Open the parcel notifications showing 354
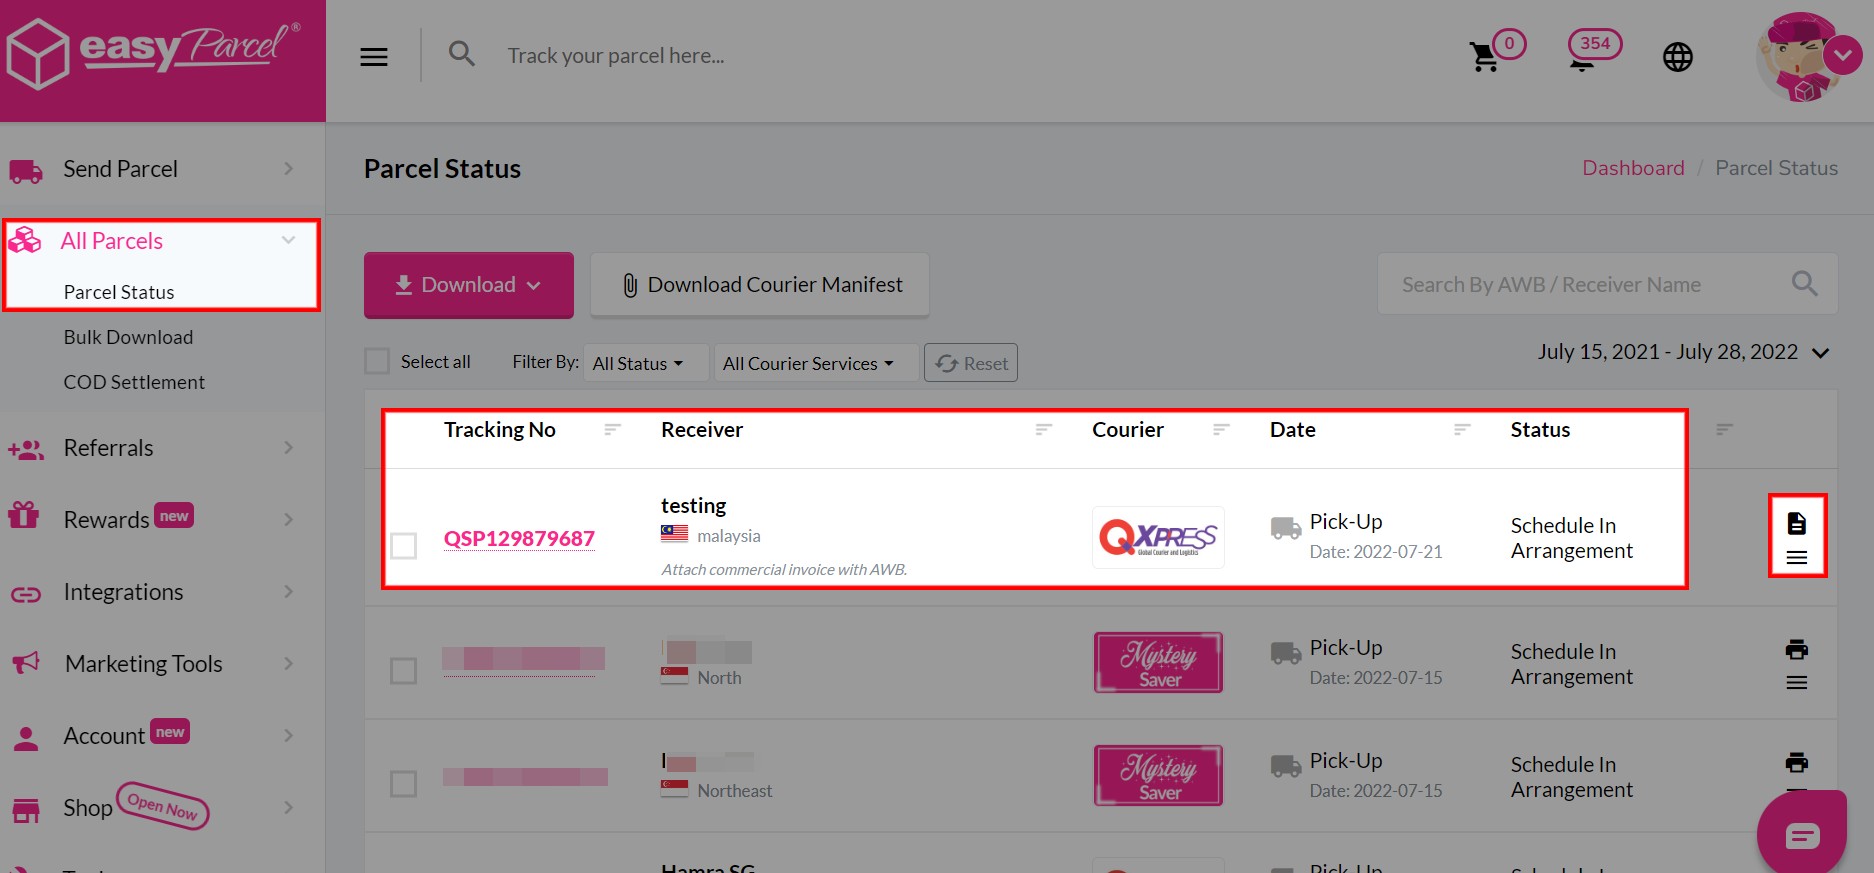 [x=1583, y=57]
